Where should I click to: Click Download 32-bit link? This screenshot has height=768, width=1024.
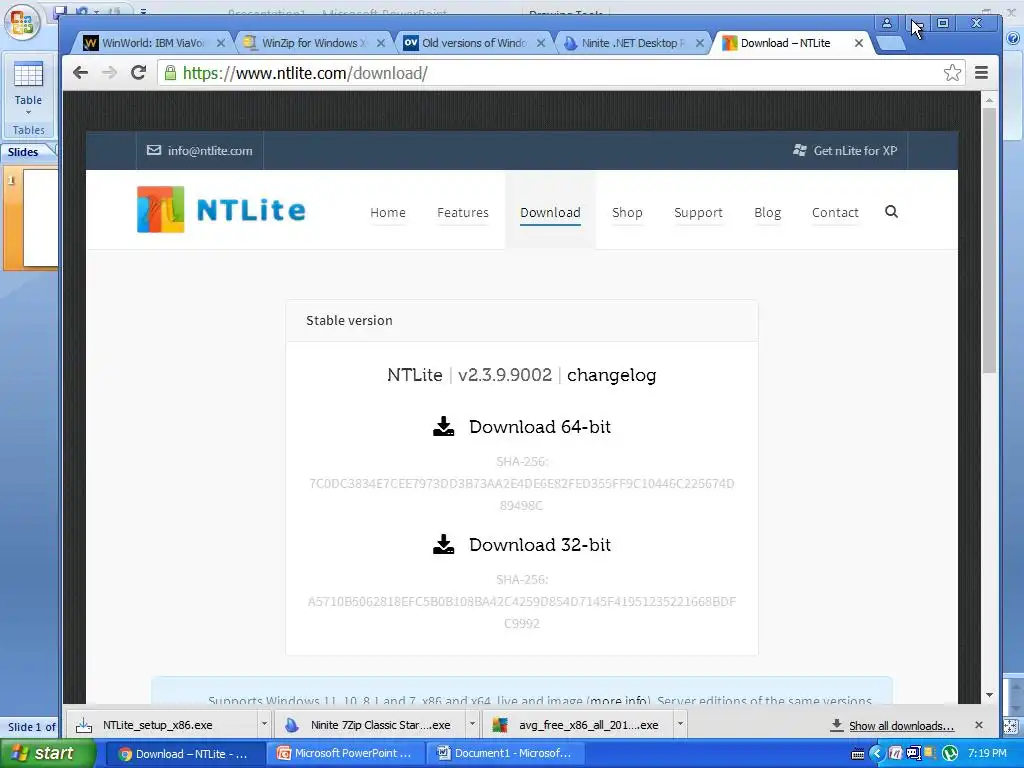[539, 545]
